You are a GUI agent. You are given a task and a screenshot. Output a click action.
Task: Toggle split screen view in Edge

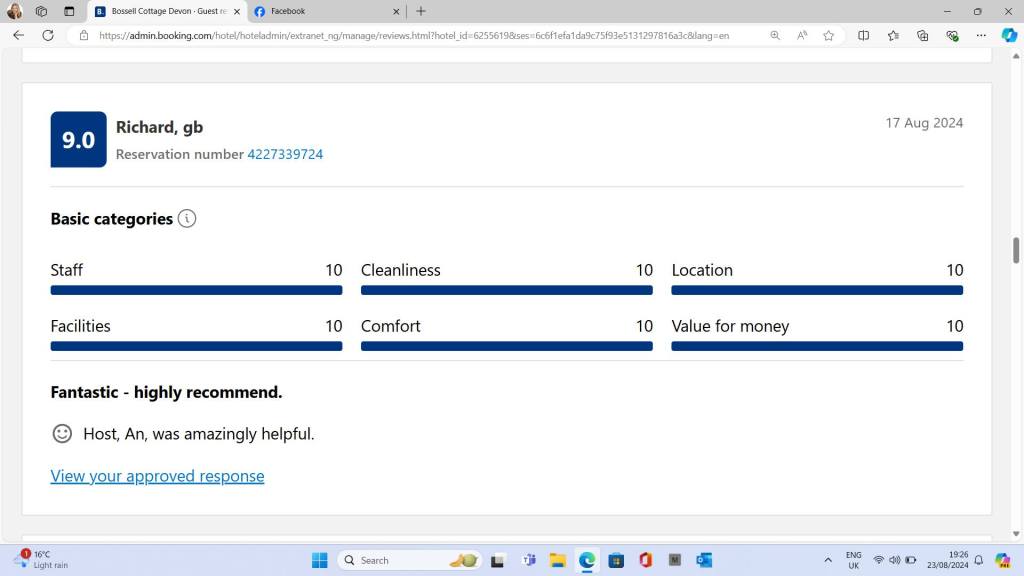[x=864, y=35]
